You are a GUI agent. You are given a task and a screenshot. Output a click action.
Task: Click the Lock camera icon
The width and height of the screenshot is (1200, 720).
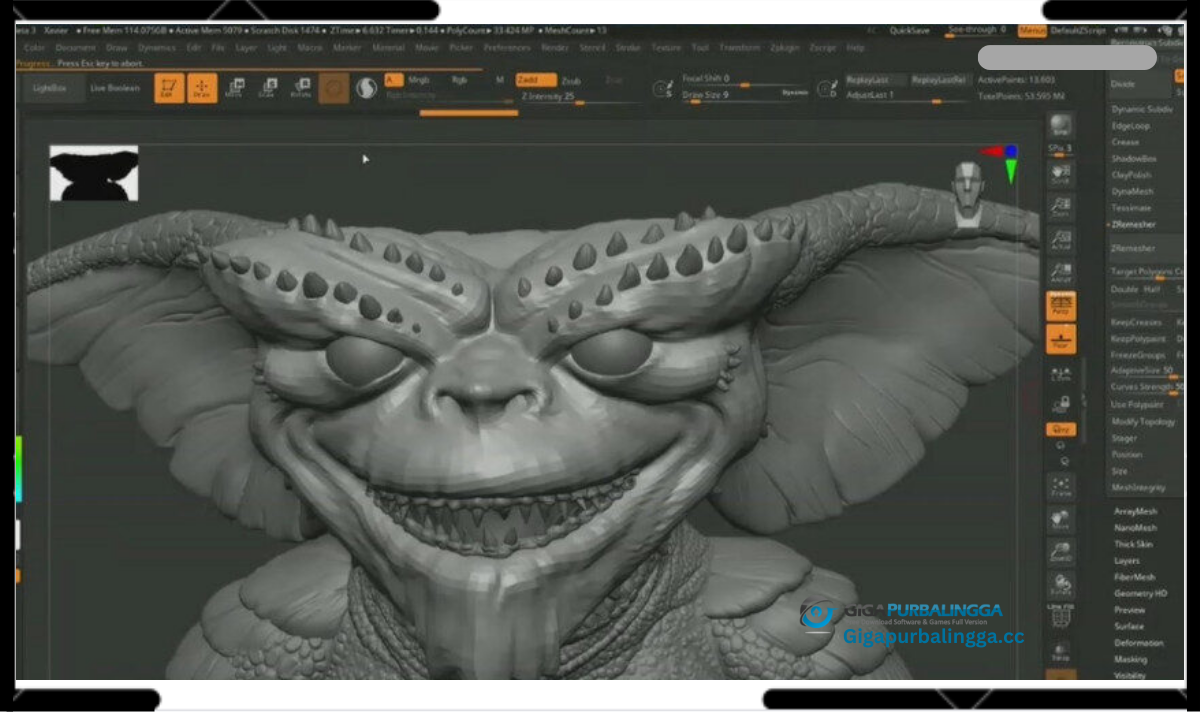(1061, 404)
